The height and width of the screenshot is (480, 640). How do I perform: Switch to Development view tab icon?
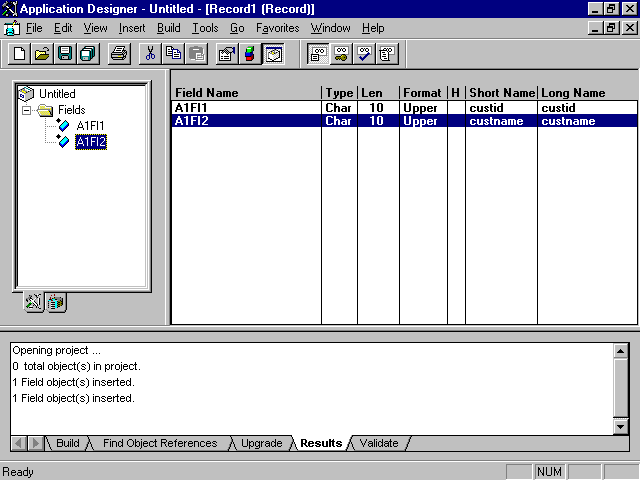pyautogui.click(x=34, y=302)
